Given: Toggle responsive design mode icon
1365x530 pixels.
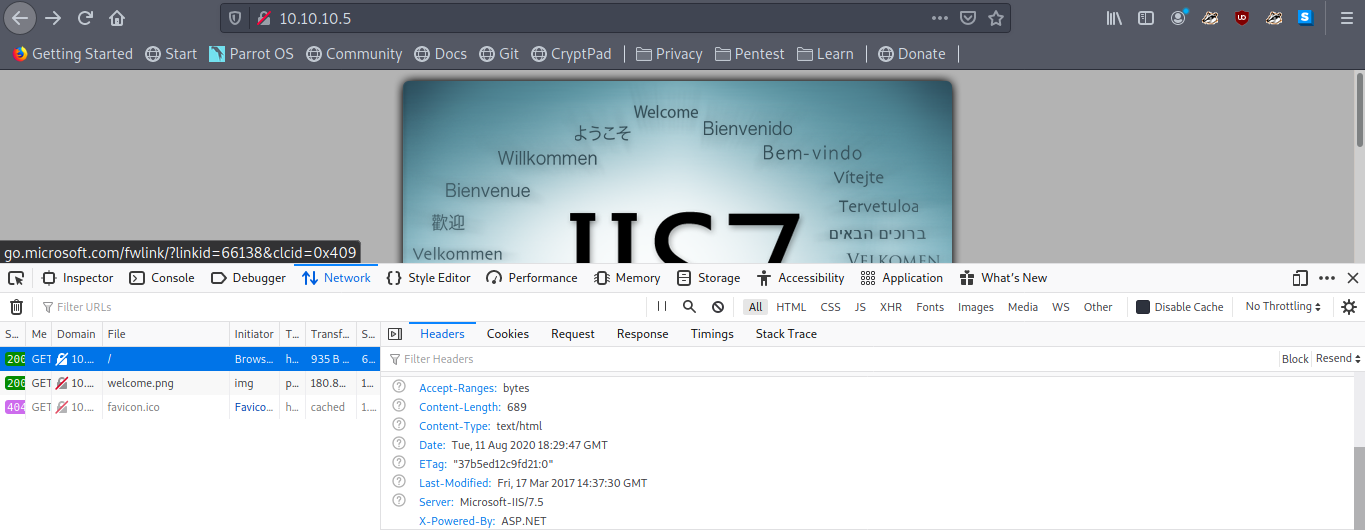Looking at the screenshot, I should point(1300,278).
